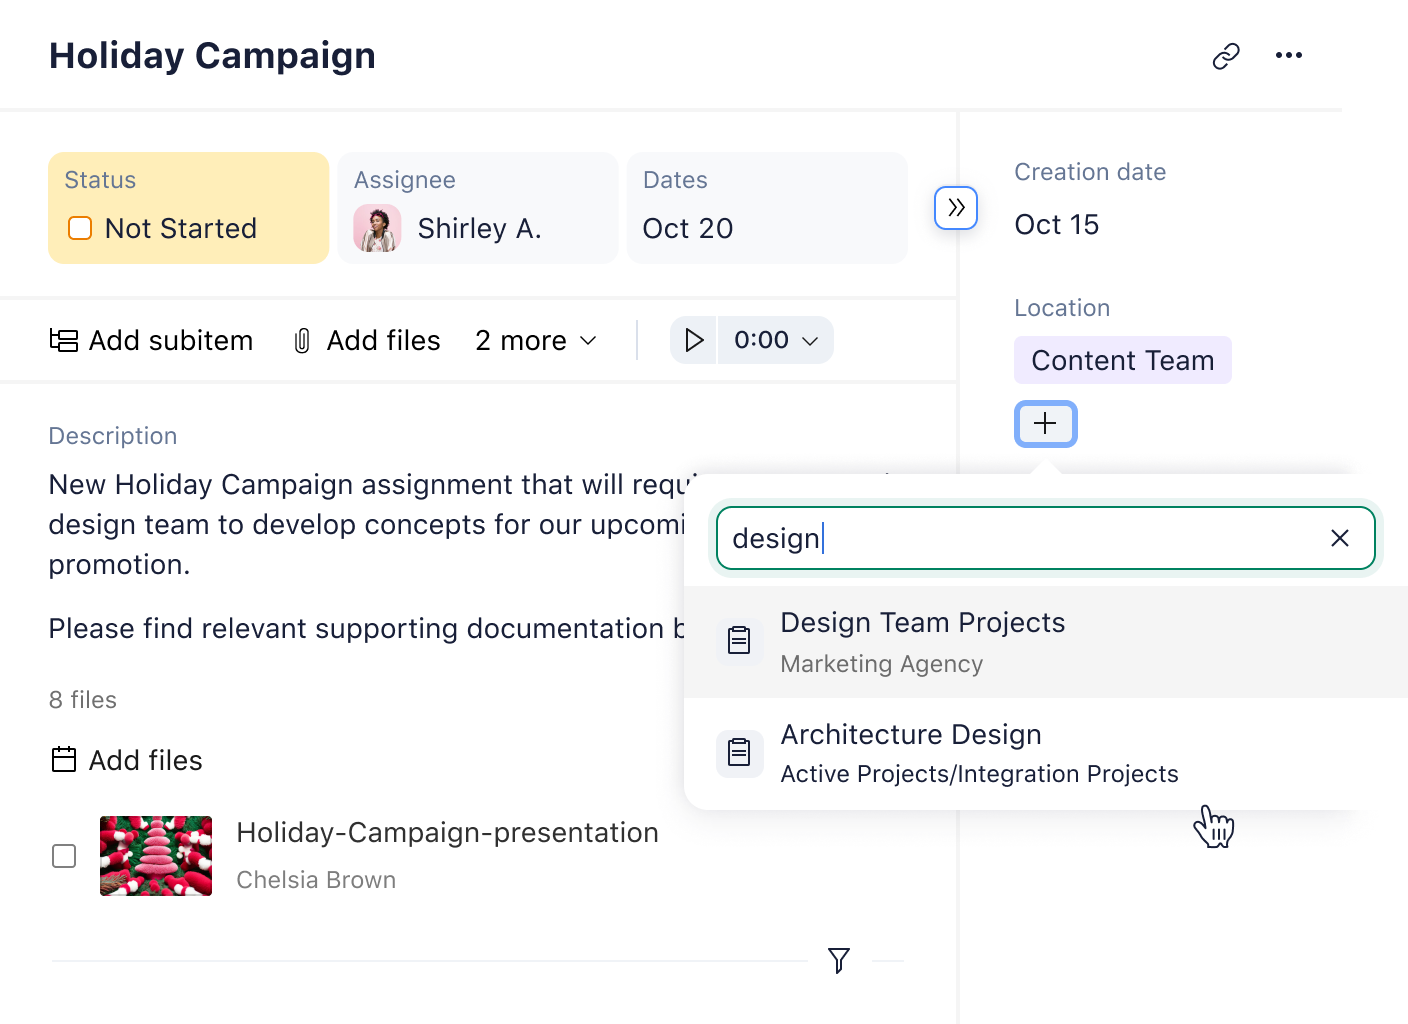Open the Oct 20 dates field
Screen dimensions: 1408x1024
[x=688, y=228]
